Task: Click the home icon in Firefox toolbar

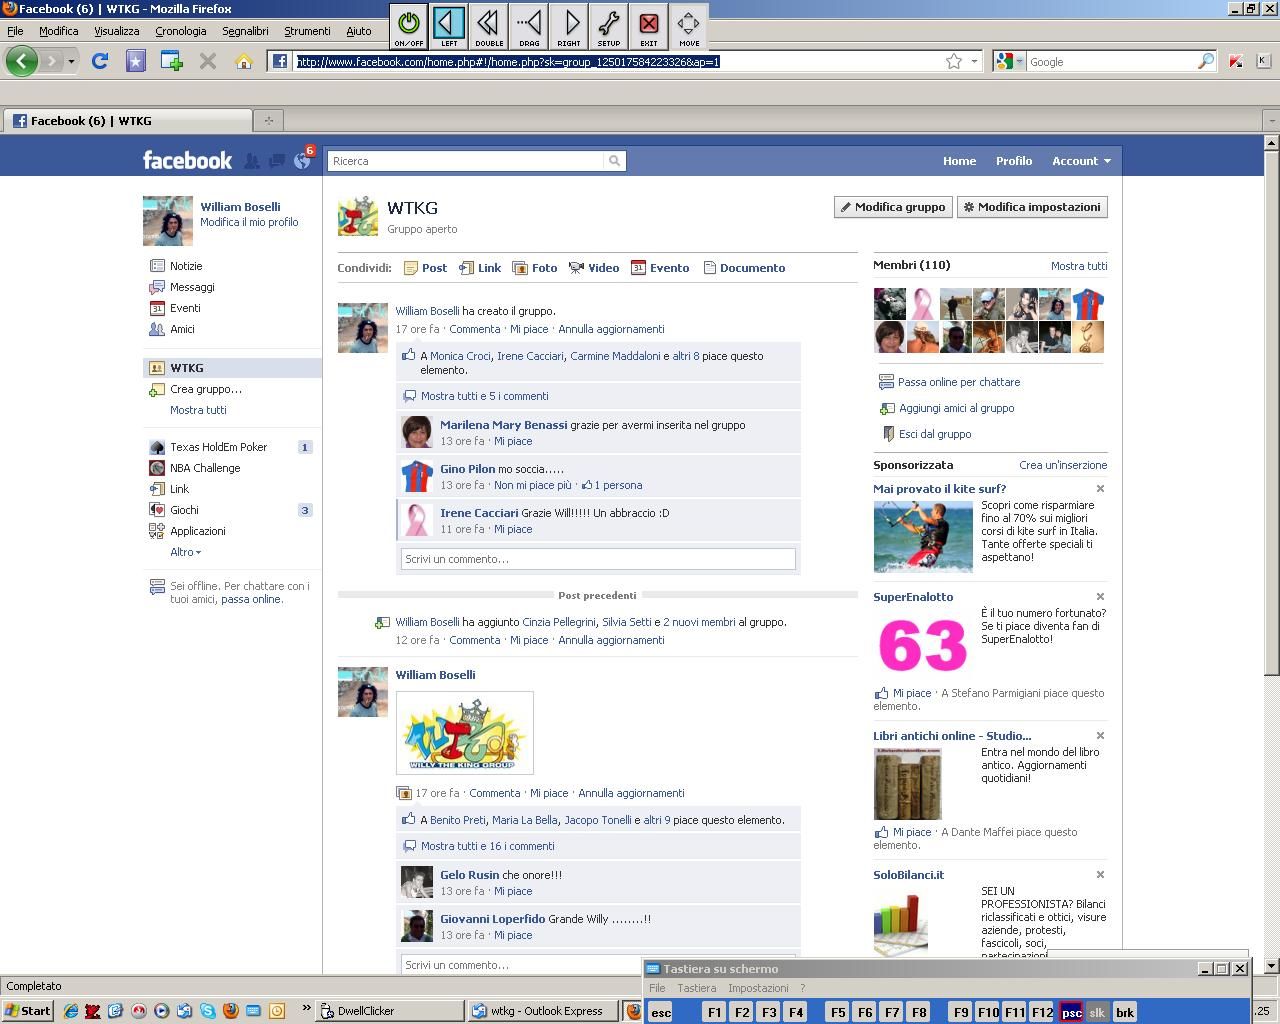Action: point(243,62)
